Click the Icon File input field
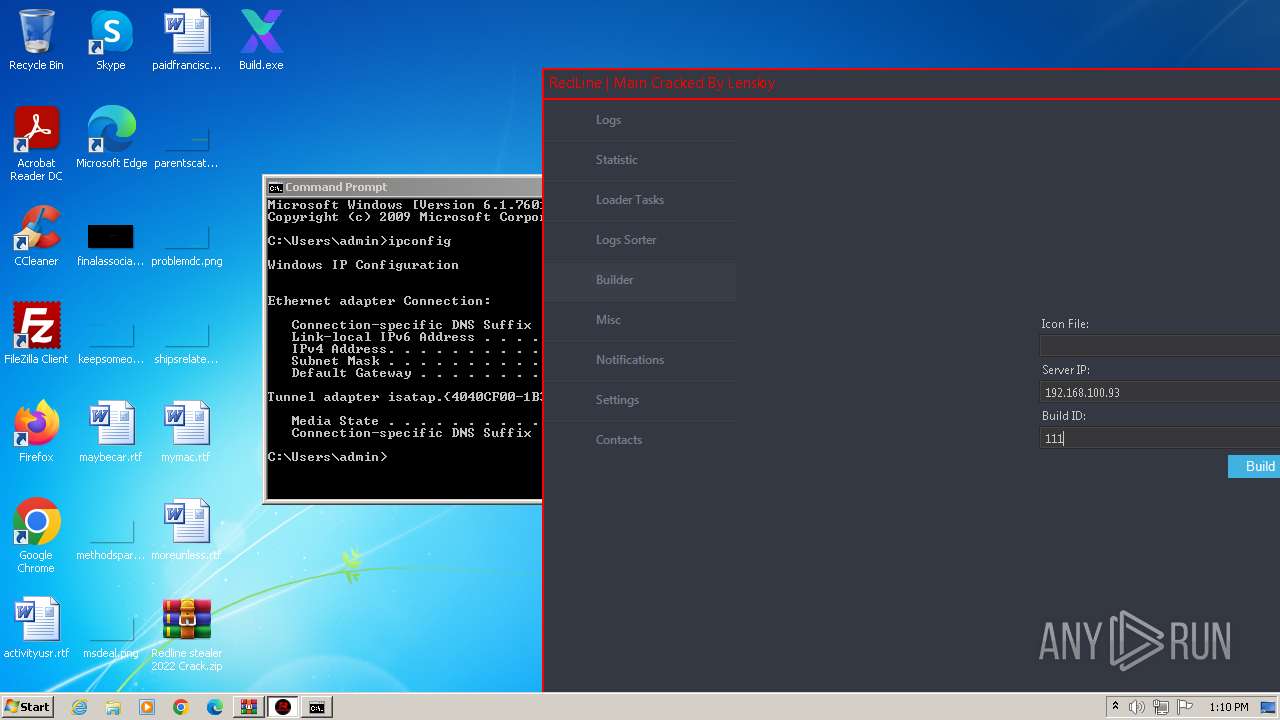This screenshot has height=720, width=1280. click(x=1160, y=346)
